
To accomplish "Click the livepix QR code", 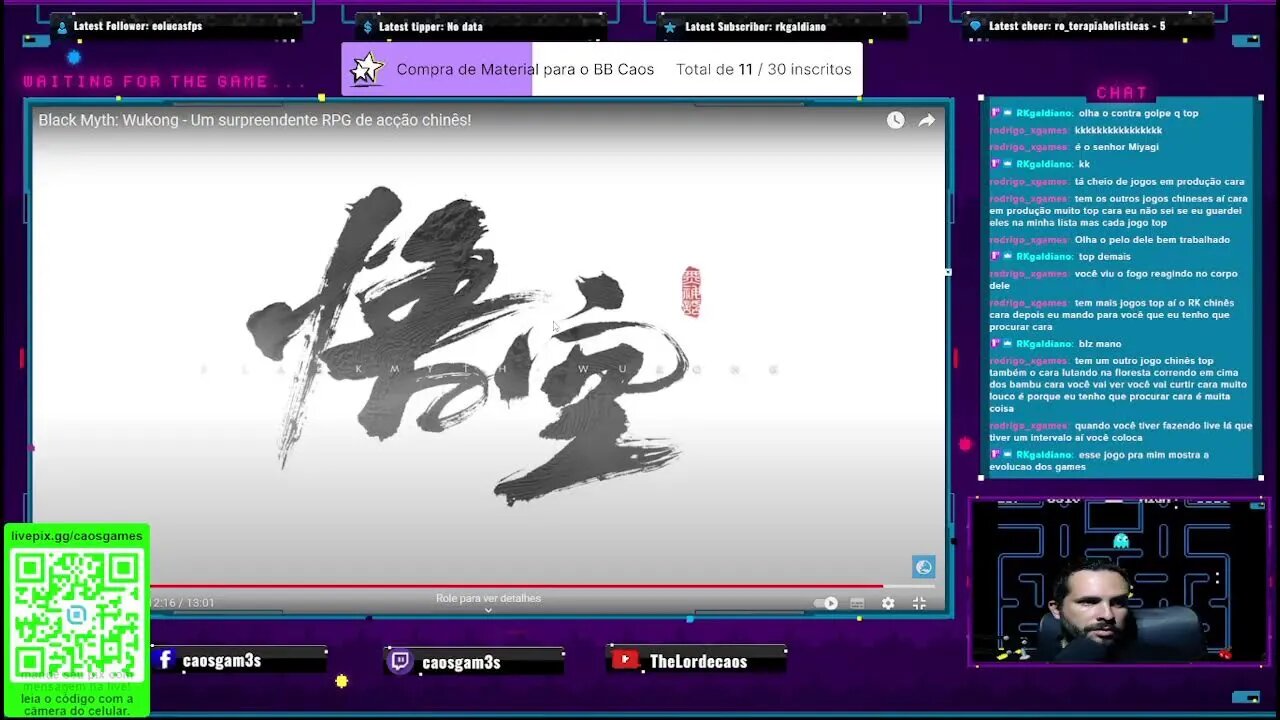I will pos(77,613).
